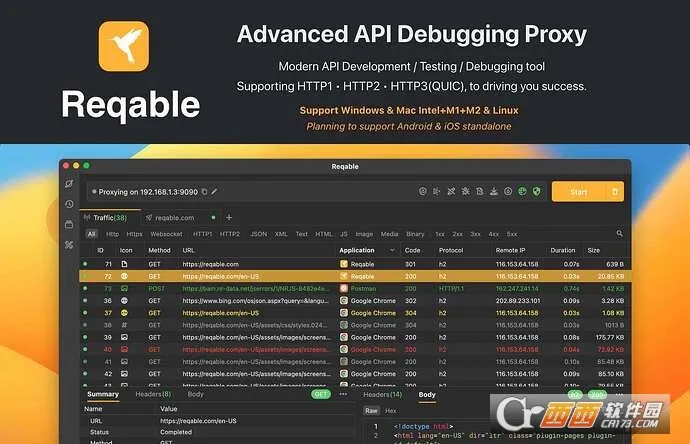The image size is (690, 444).
Task: Click the round face icon in the toolbar
Action: pyautogui.click(x=422, y=191)
